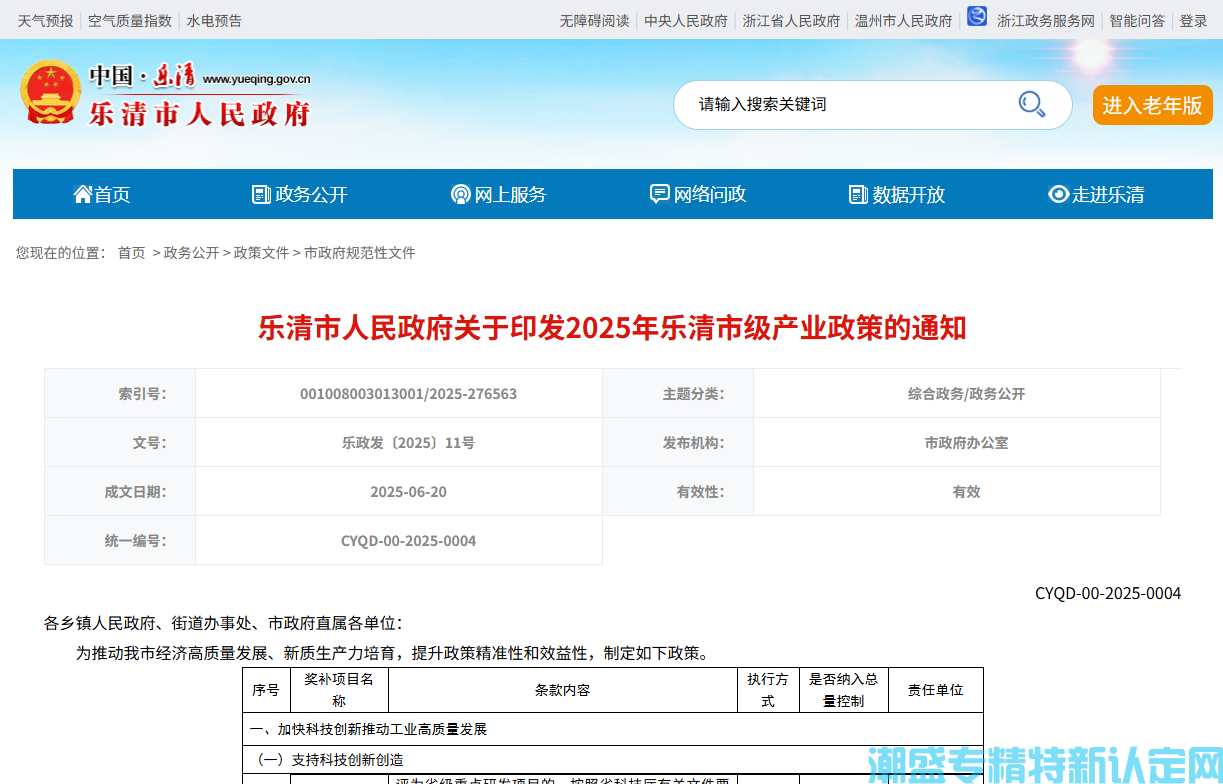This screenshot has width=1223, height=784.
Task: Click the red notice headline
Action: pos(612,328)
